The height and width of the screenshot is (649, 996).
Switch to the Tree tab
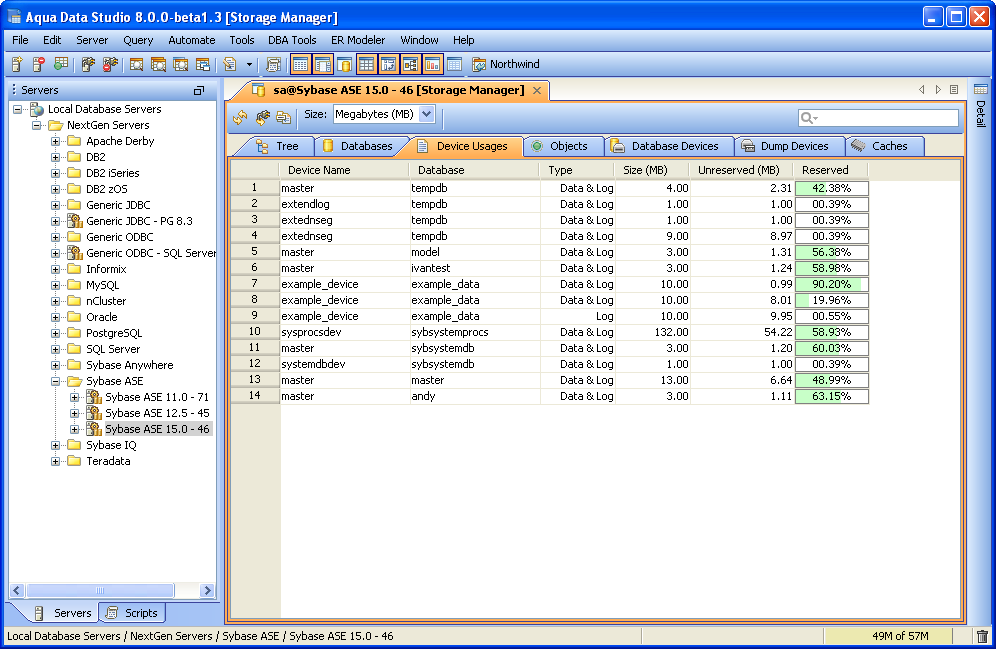click(277, 146)
